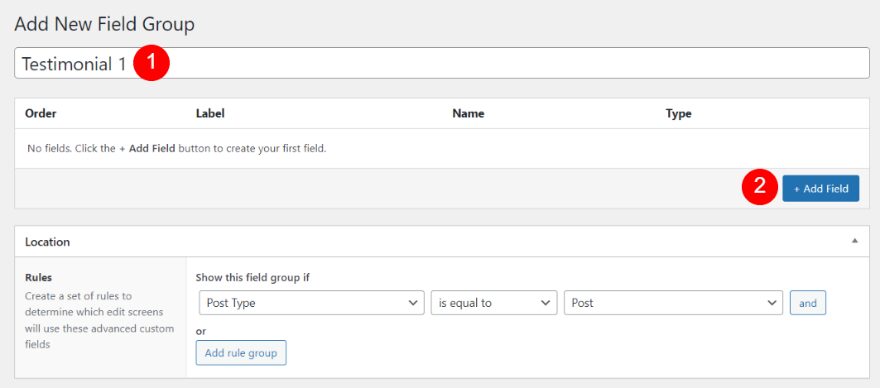880x388 pixels.
Task: Click the field group title input
Action: pyautogui.click(x=442, y=63)
